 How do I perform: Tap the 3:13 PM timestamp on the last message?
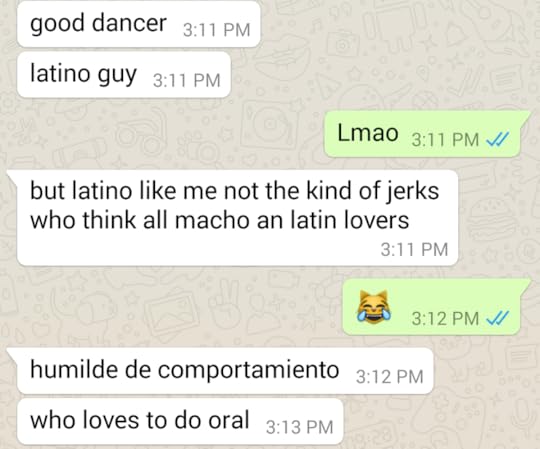point(300,427)
